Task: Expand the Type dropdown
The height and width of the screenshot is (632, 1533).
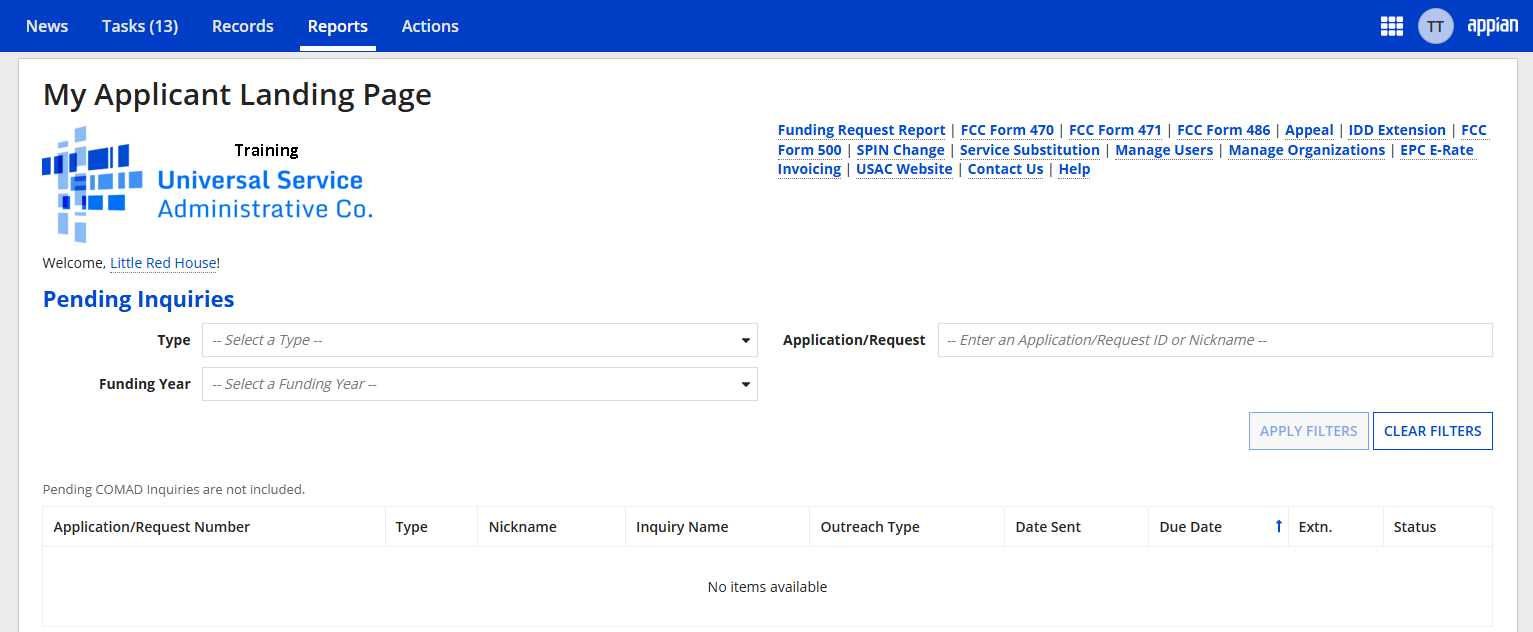Action: 480,340
